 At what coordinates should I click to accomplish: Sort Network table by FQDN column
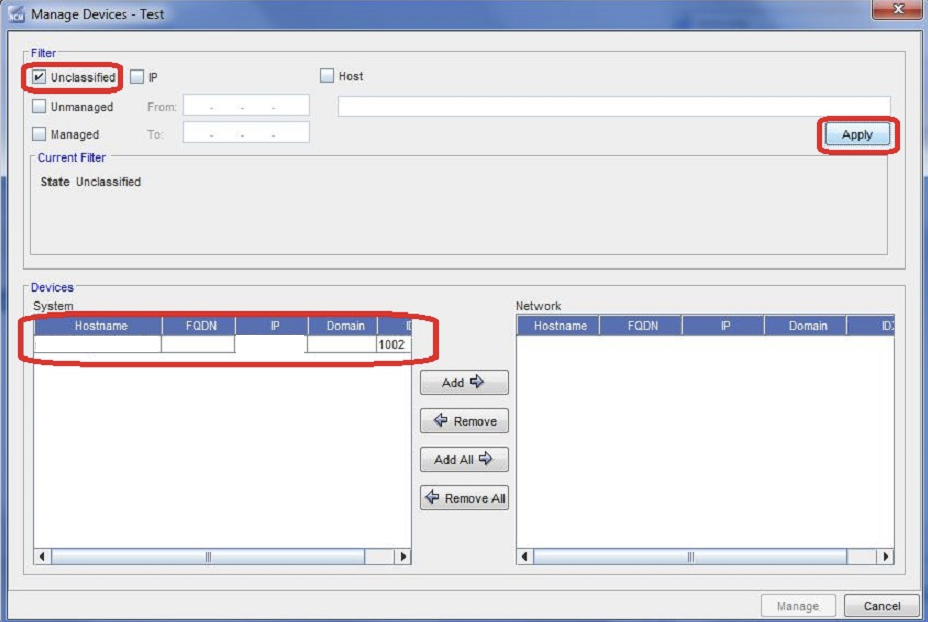pos(641,325)
